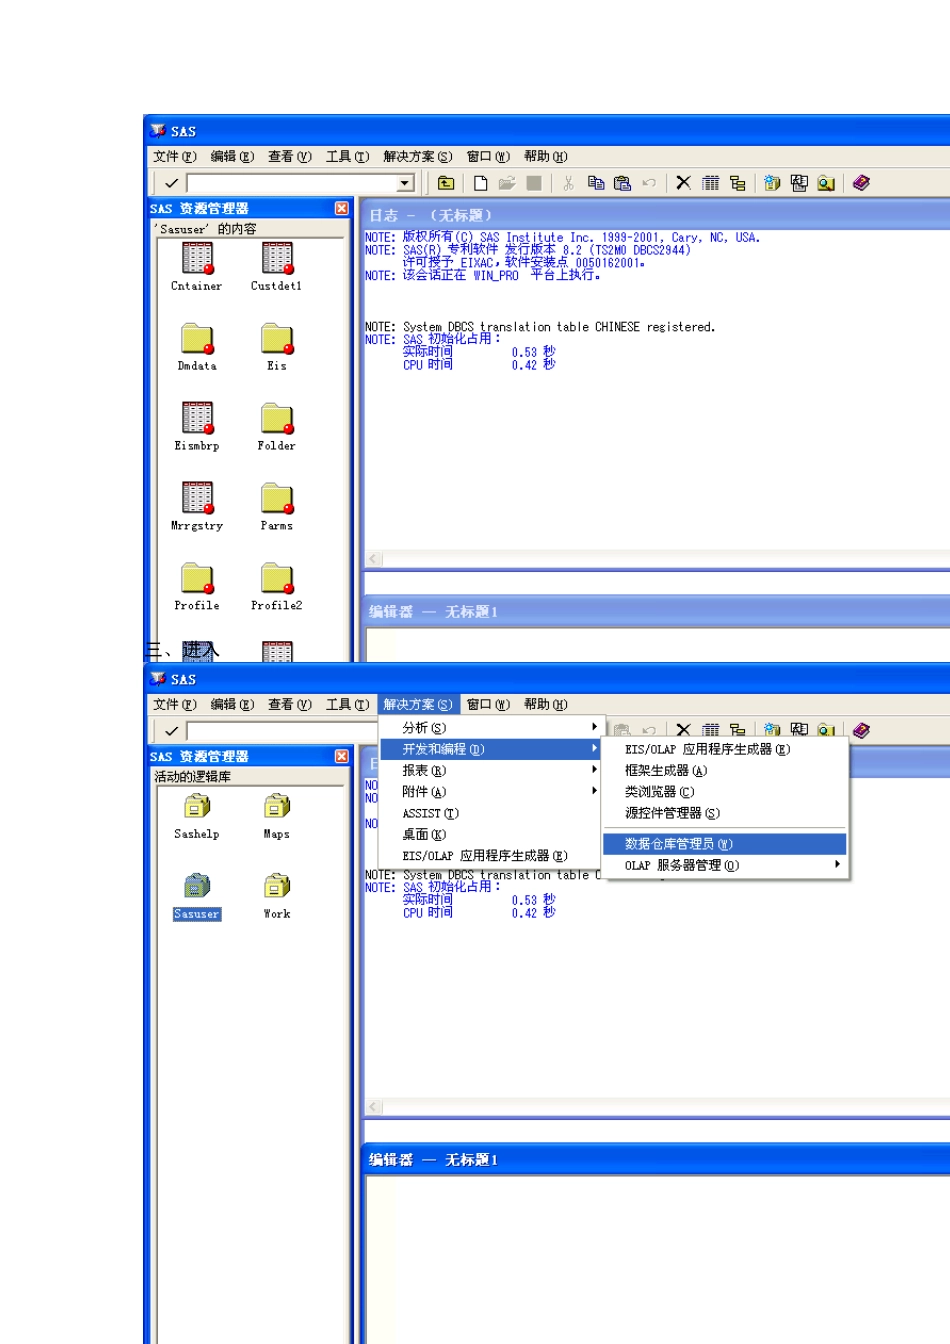Click the Delete X icon in upper toolbar
The height and width of the screenshot is (1344, 950).
tap(683, 183)
